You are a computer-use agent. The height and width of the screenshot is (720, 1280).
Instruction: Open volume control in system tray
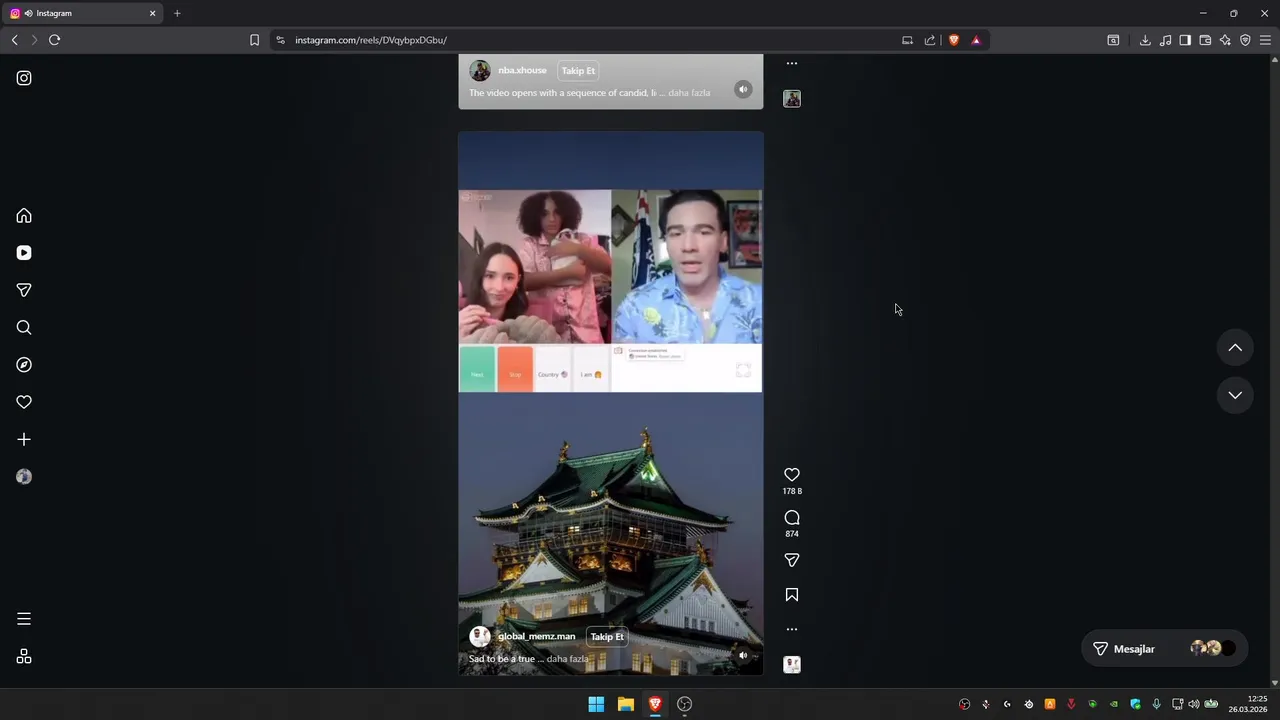click(1193, 704)
